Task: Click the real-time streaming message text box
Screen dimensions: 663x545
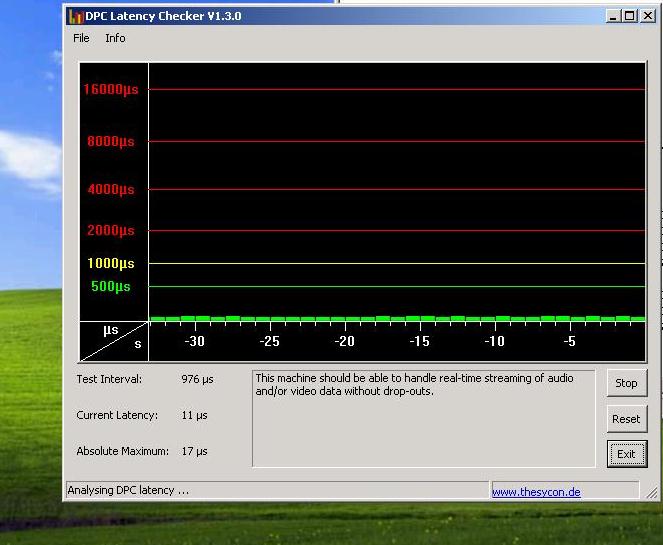Action: pos(424,419)
